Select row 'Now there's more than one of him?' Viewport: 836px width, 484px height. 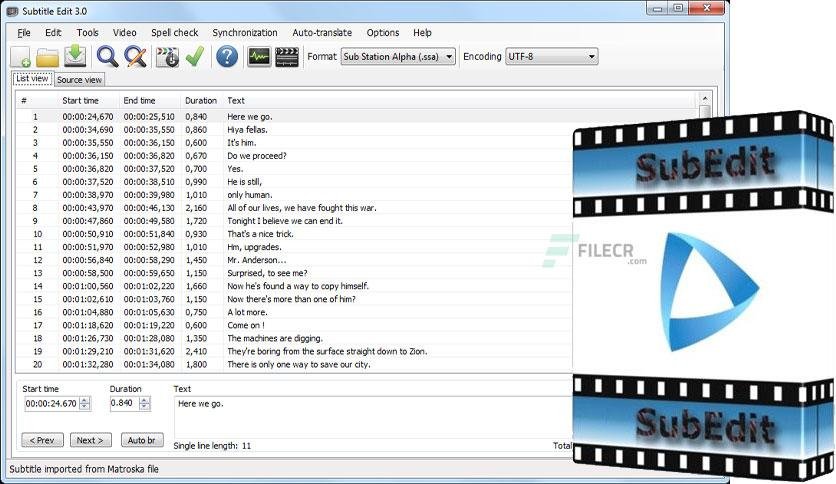tap(293, 299)
